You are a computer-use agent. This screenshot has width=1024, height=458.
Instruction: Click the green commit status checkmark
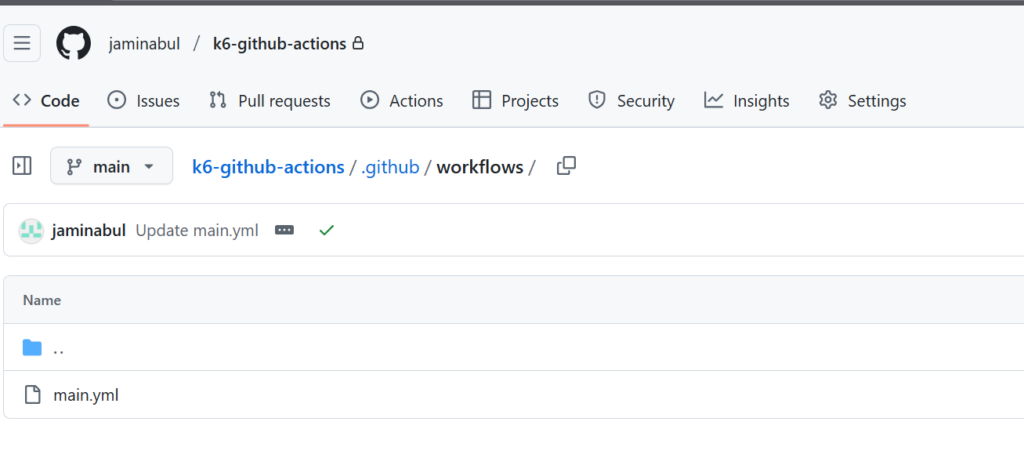(326, 230)
